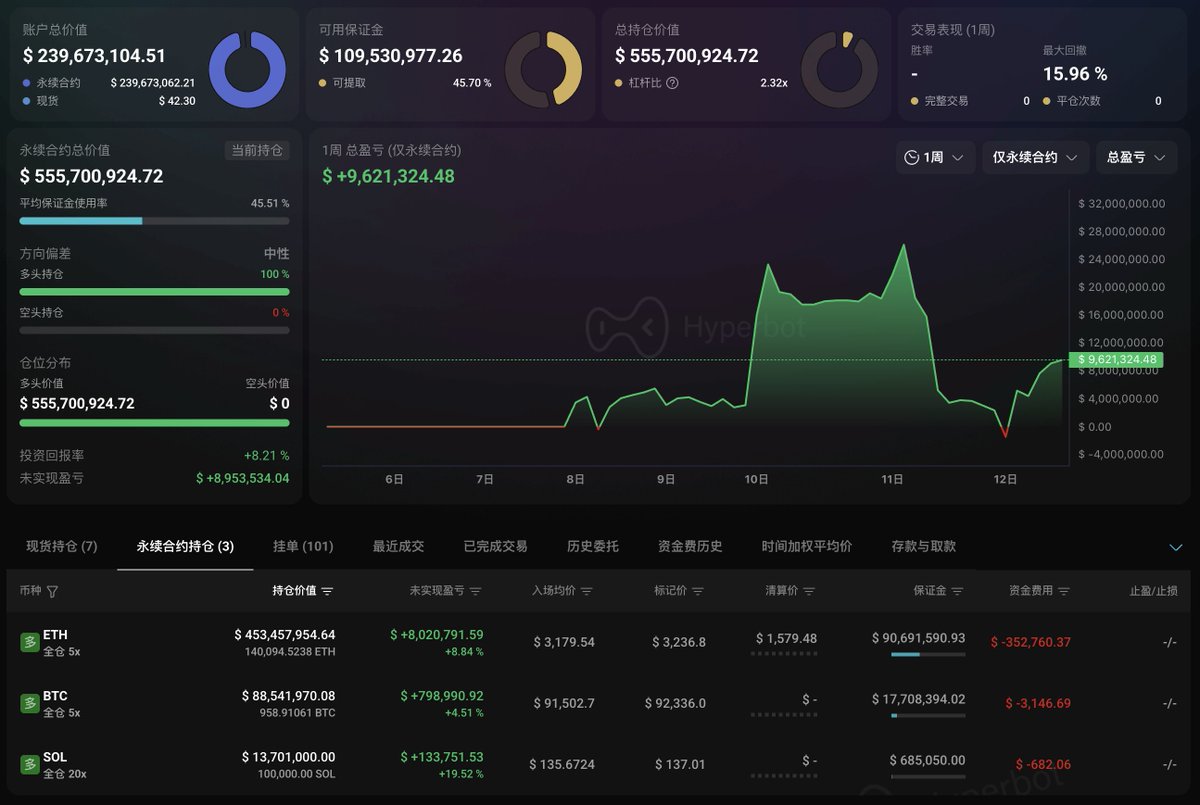Screen dimensions: 1200x805
Task: Click the 仓位分布 green distribution bar
Action: [x=154, y=423]
